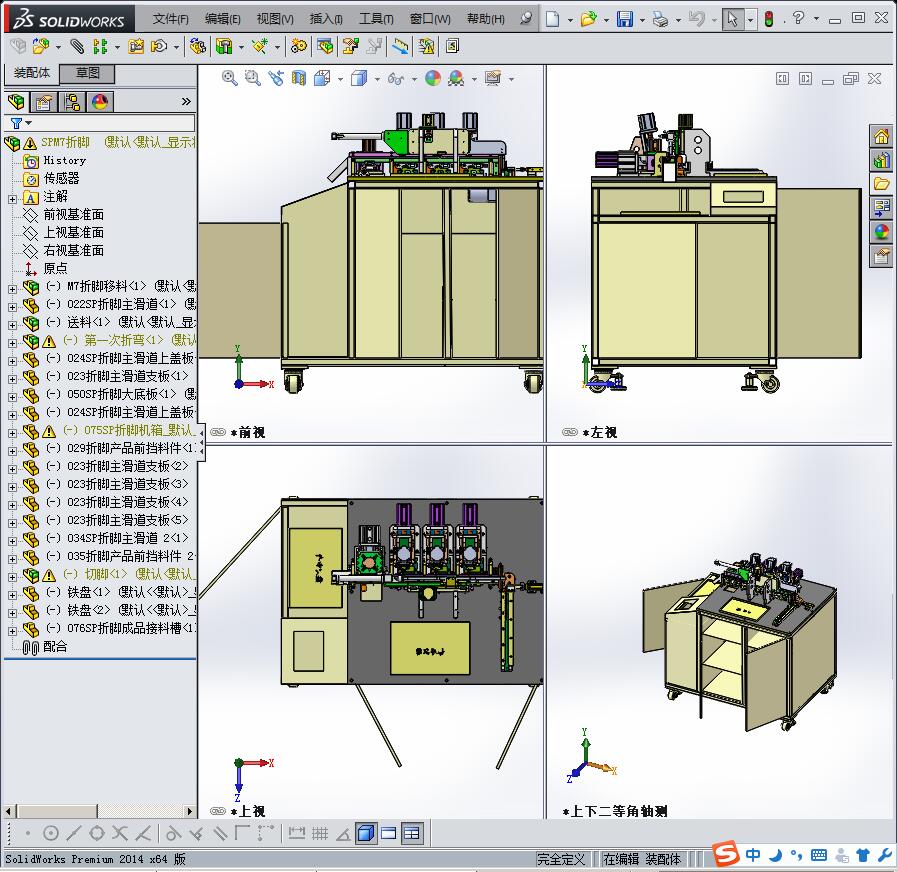Click the feature tree horizontal scrollbar right arrow
This screenshot has height=872, width=897.
pyautogui.click(x=190, y=811)
